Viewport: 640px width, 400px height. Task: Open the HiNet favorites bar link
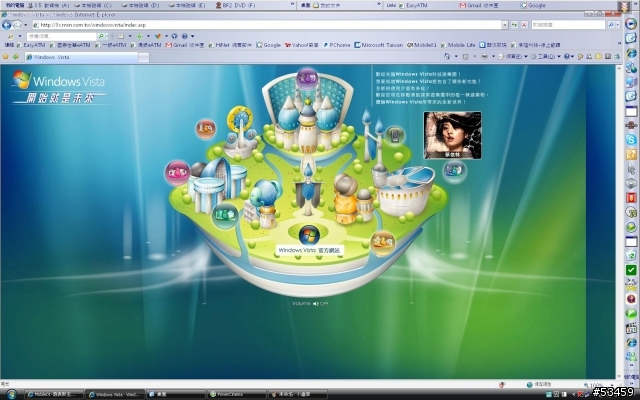pyautogui.click(x=230, y=45)
